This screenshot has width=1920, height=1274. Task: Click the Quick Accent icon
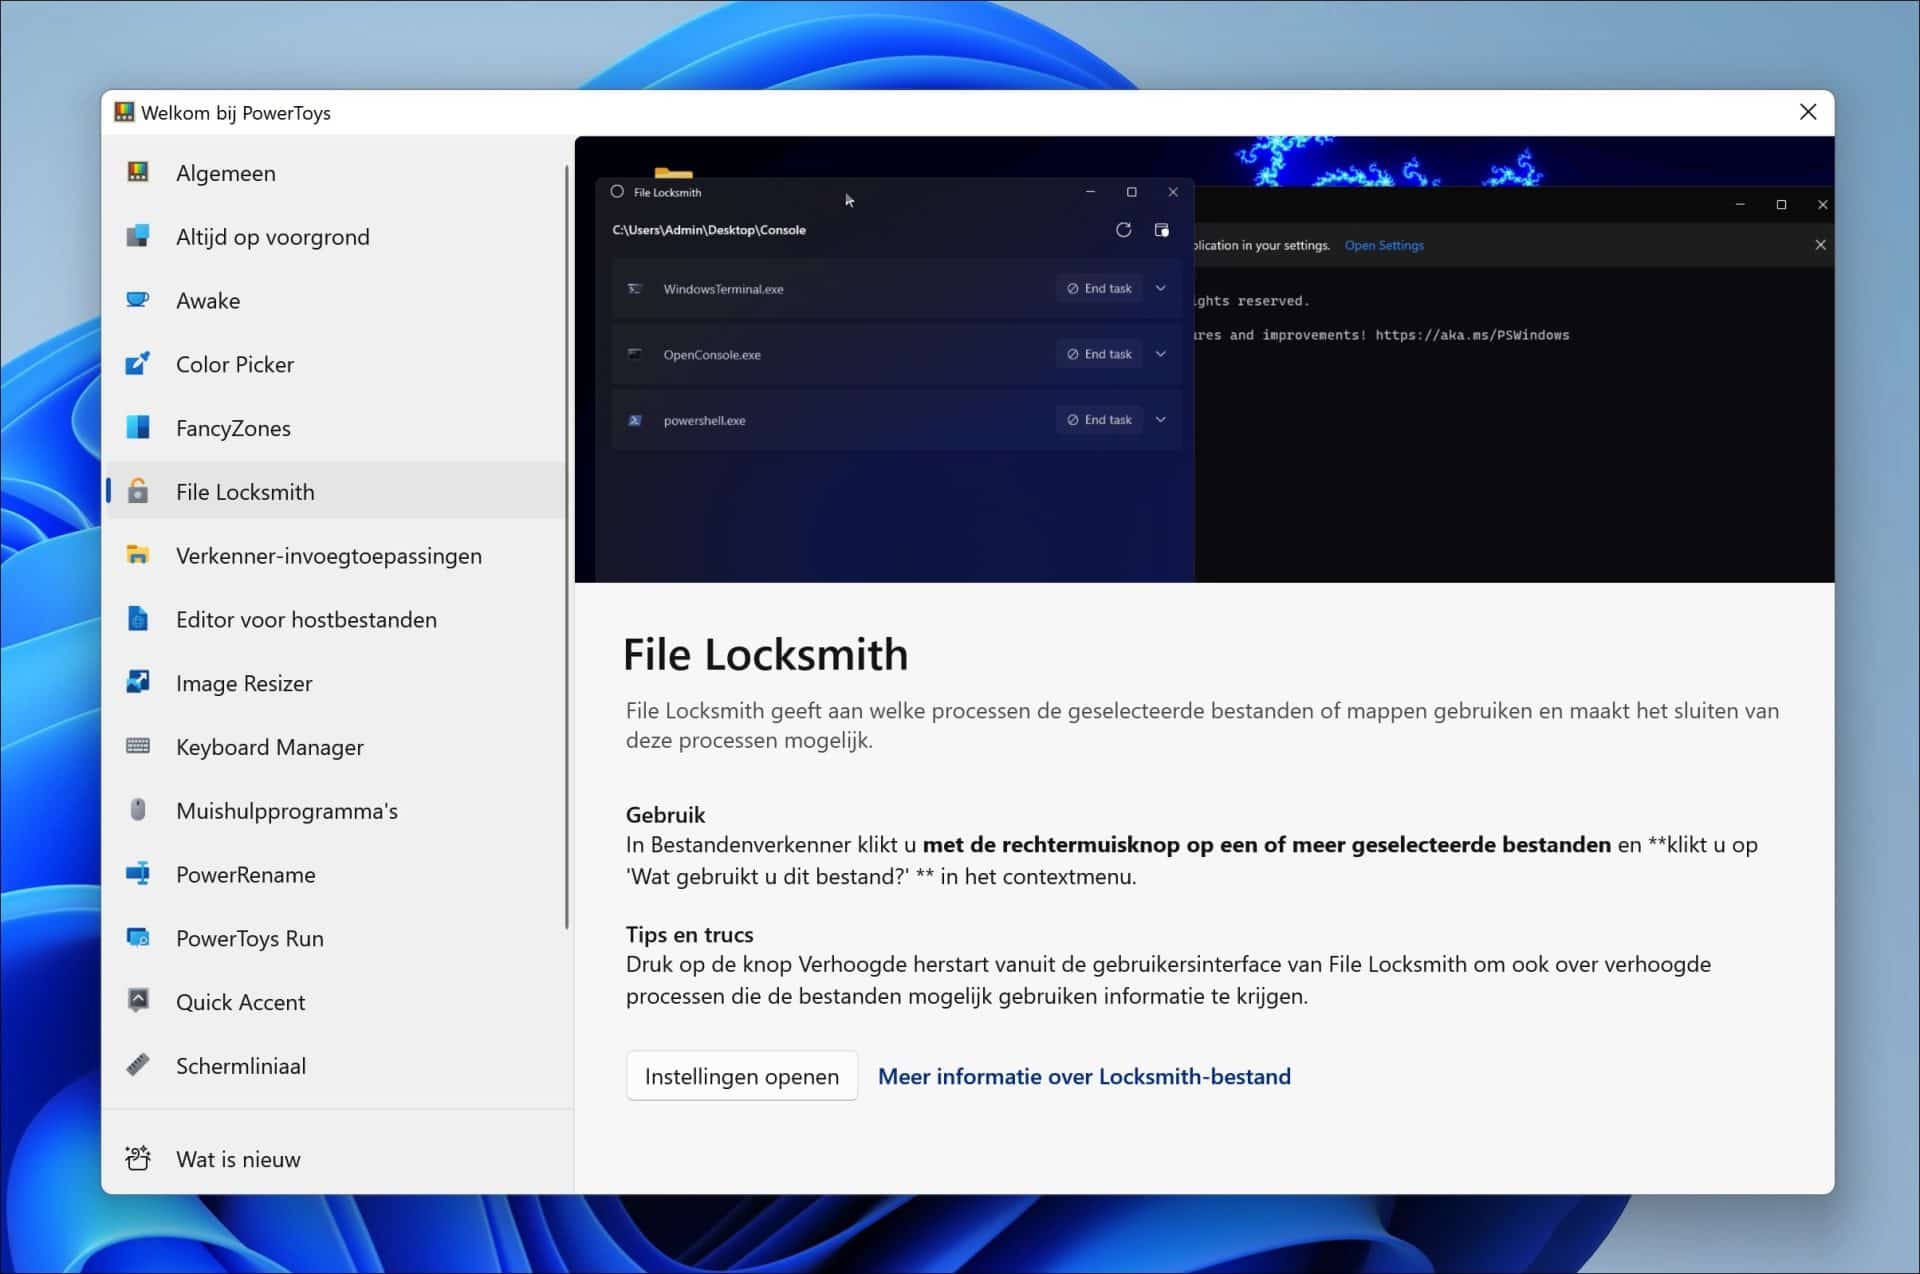138,1001
